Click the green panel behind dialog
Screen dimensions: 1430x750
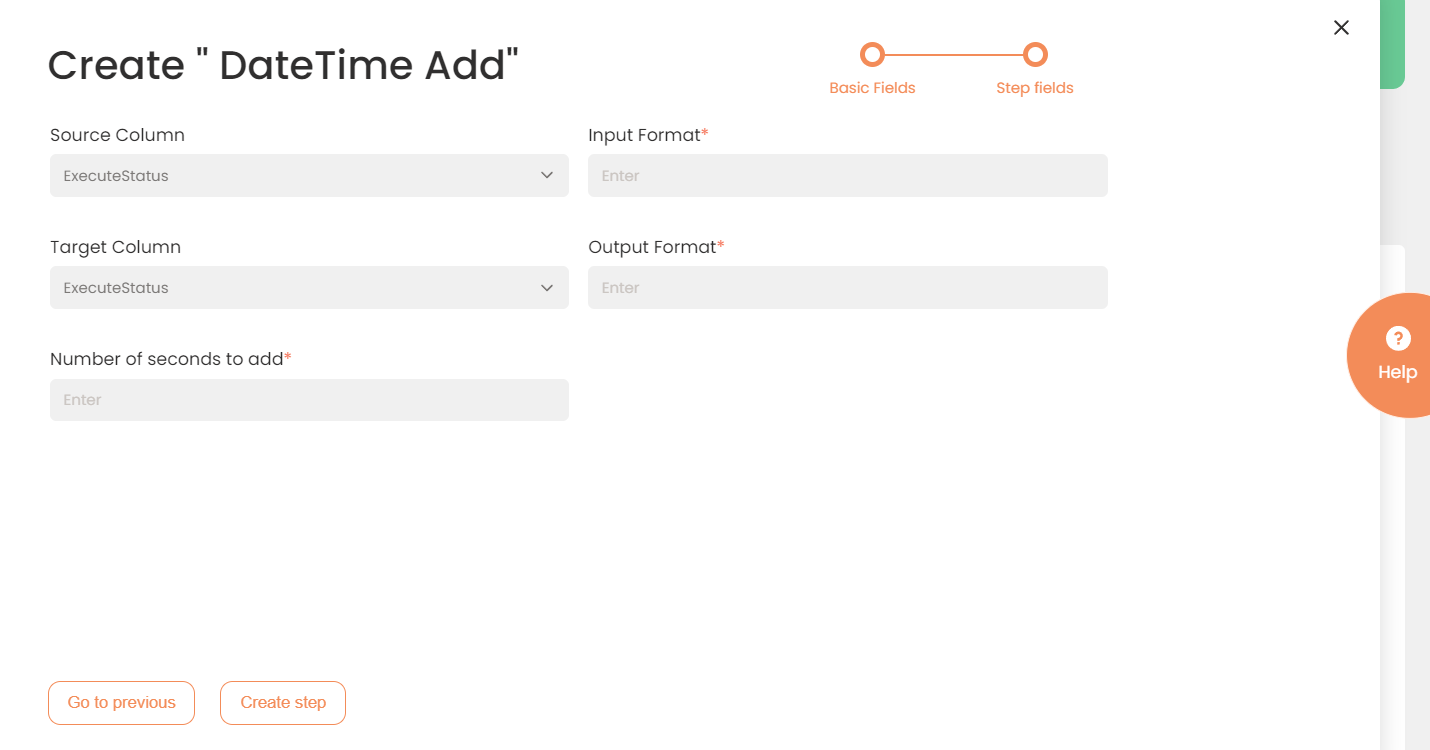point(1392,44)
